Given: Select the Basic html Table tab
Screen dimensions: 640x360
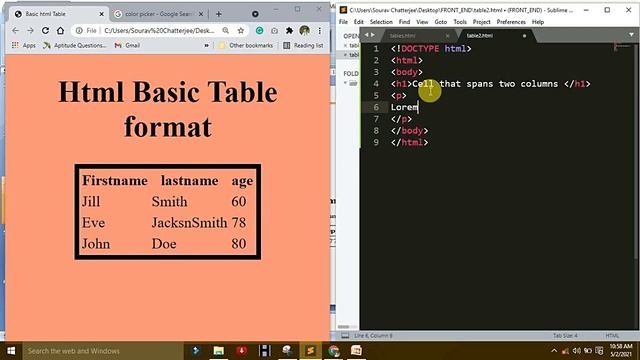Looking at the screenshot, I should (x=59, y=14).
